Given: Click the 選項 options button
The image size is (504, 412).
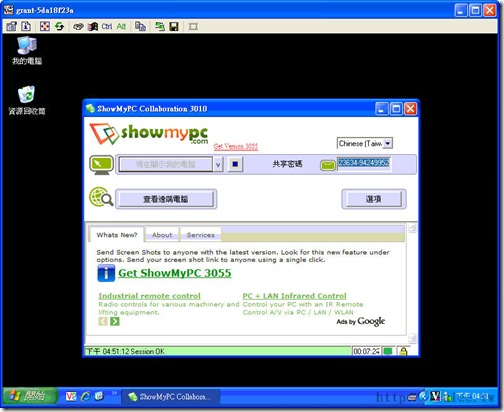Looking at the screenshot, I should click(373, 199).
